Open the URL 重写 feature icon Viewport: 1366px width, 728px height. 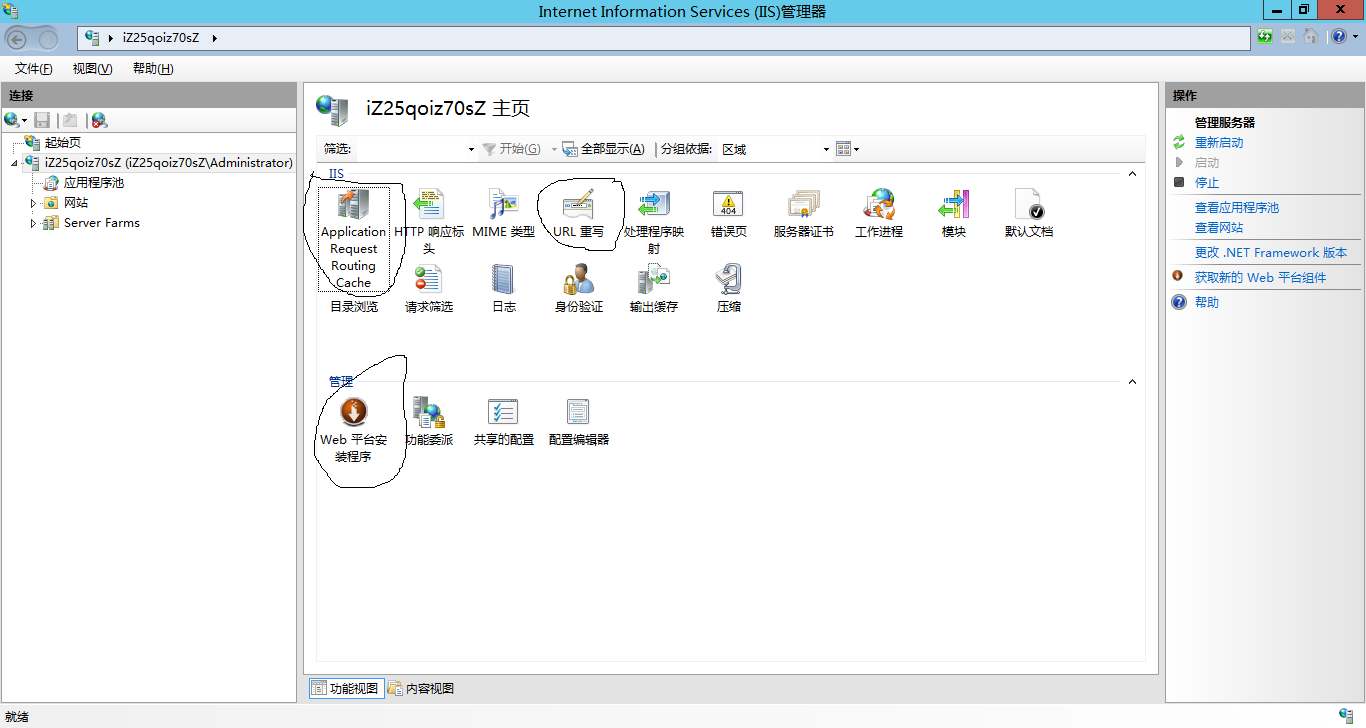[578, 205]
